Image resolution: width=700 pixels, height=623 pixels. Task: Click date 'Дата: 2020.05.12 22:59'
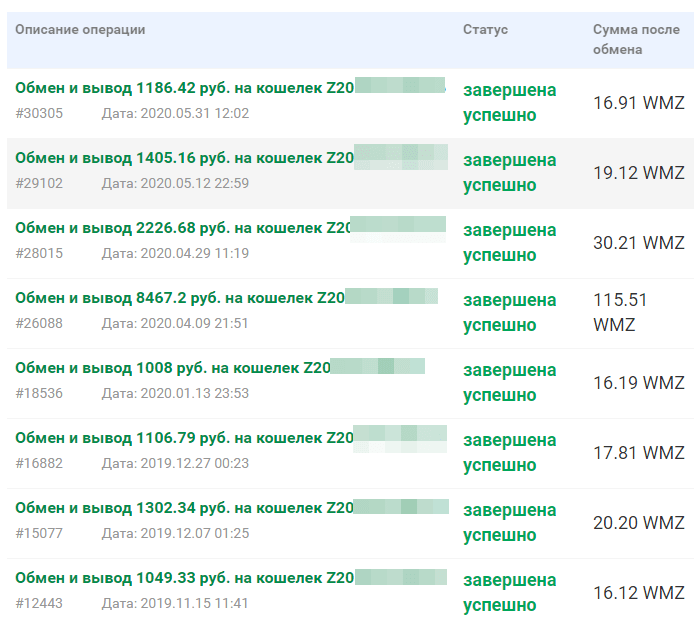[x=175, y=183]
